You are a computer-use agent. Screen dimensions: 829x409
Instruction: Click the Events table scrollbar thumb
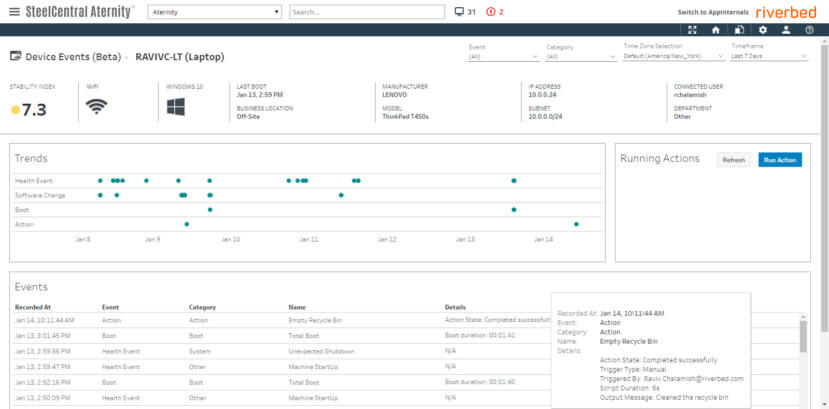tap(803, 337)
